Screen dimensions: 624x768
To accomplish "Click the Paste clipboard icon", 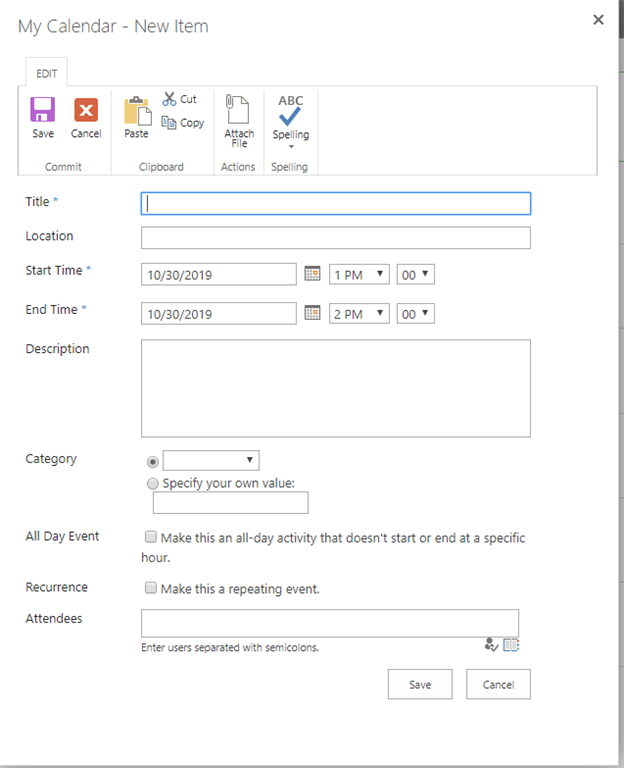I will coord(136,110).
